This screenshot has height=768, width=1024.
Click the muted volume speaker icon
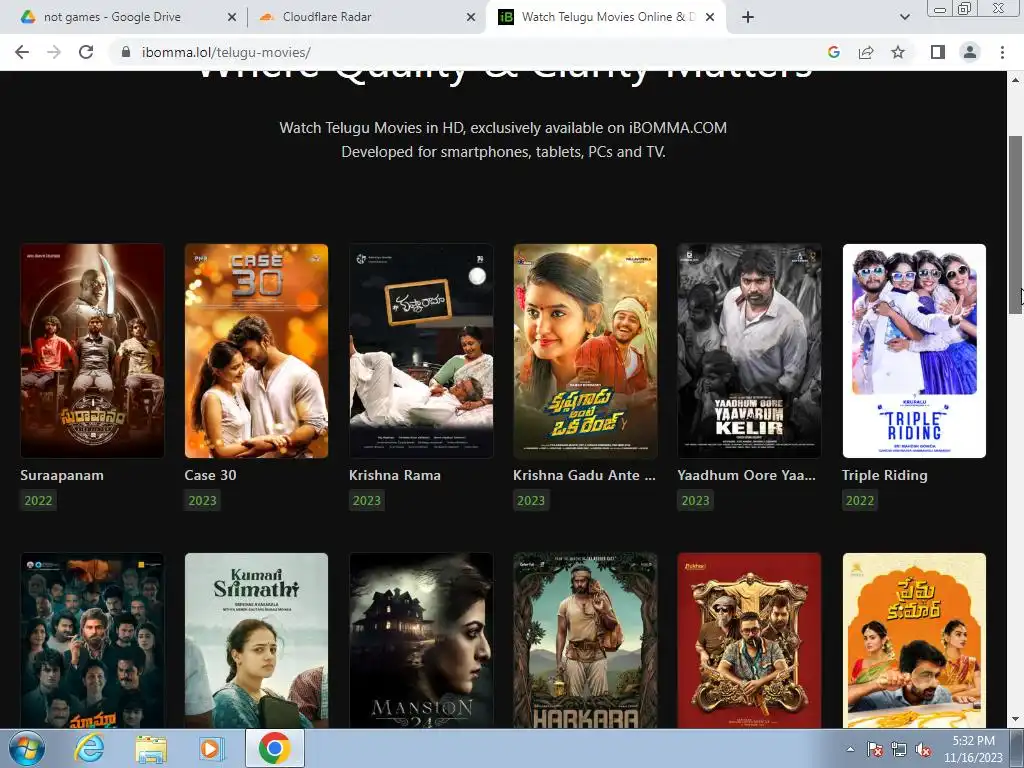(x=923, y=749)
